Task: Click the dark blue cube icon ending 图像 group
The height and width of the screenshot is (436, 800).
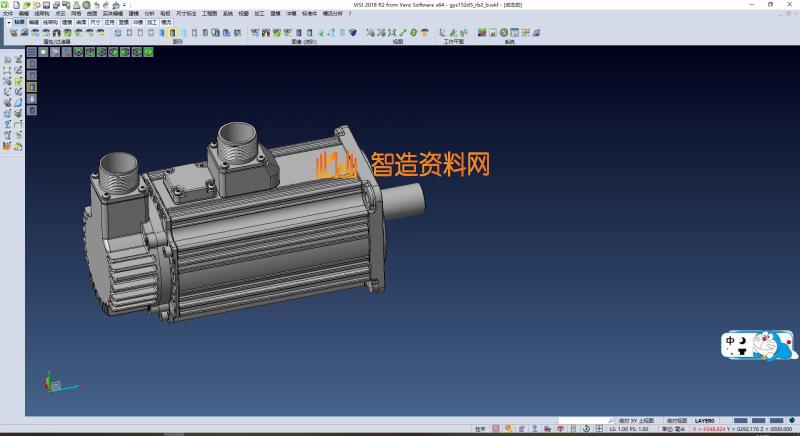Action: 353,33
